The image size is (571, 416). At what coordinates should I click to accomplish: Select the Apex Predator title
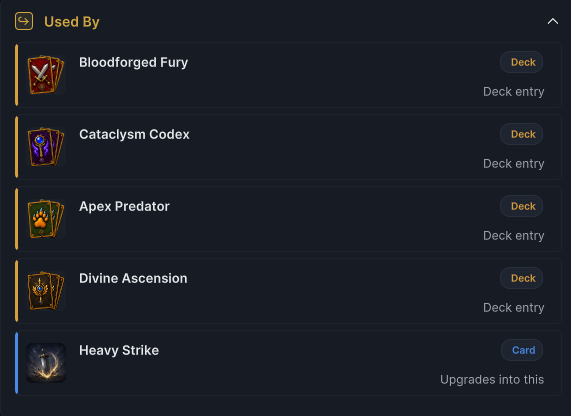coord(124,207)
